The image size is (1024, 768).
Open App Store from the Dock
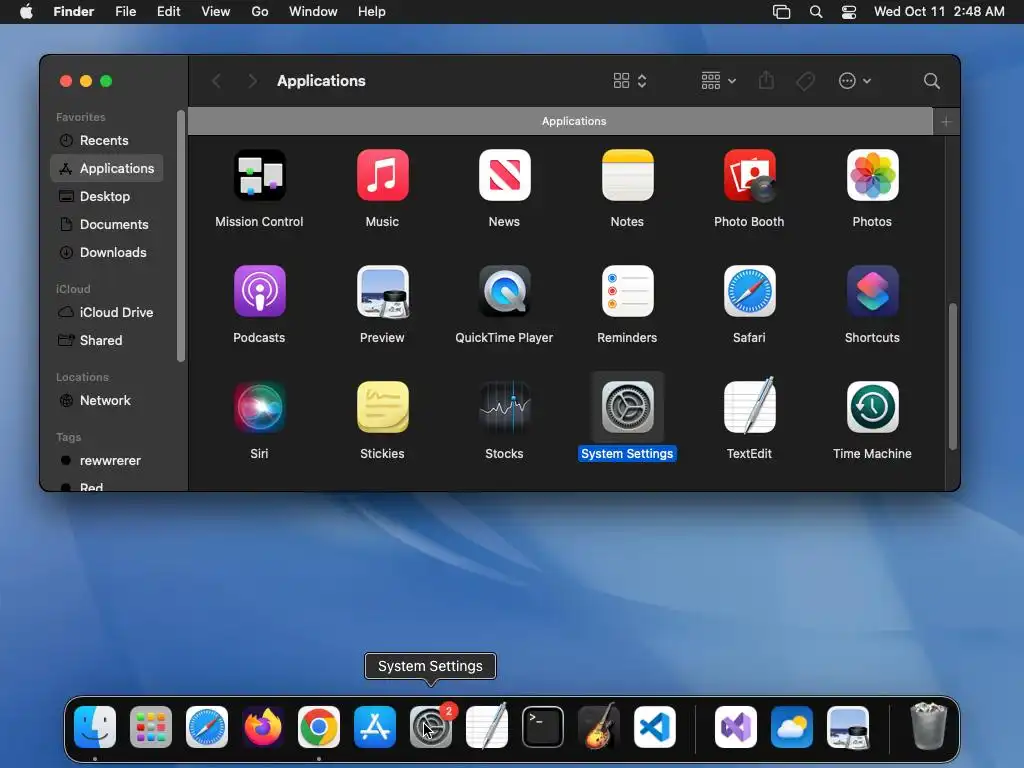tap(375, 727)
